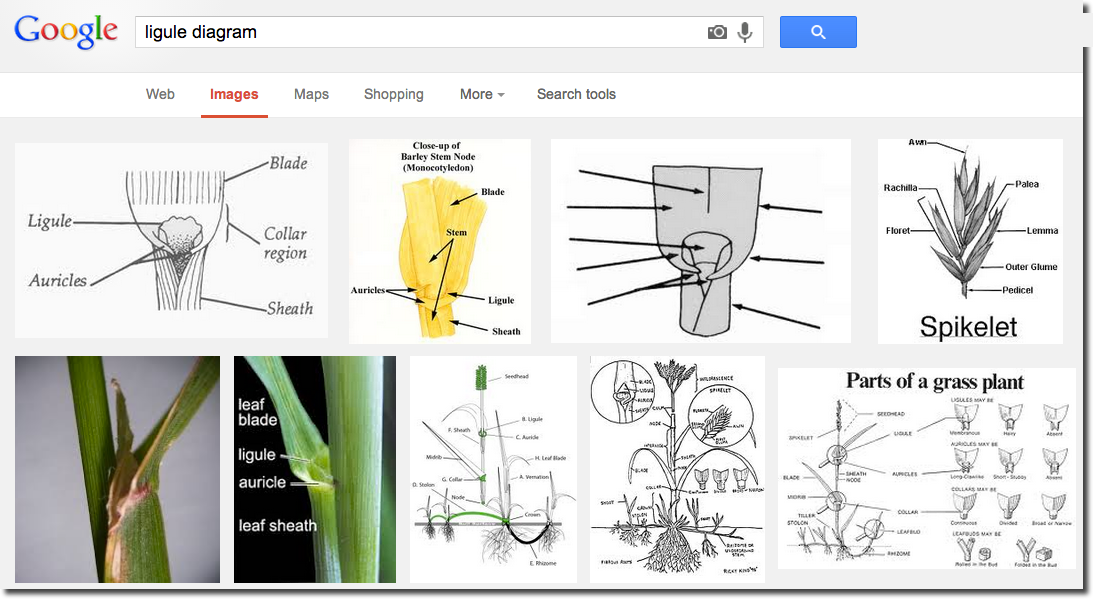Click the Google logo to return home
This screenshot has width=1093, height=599.
click(x=66, y=31)
